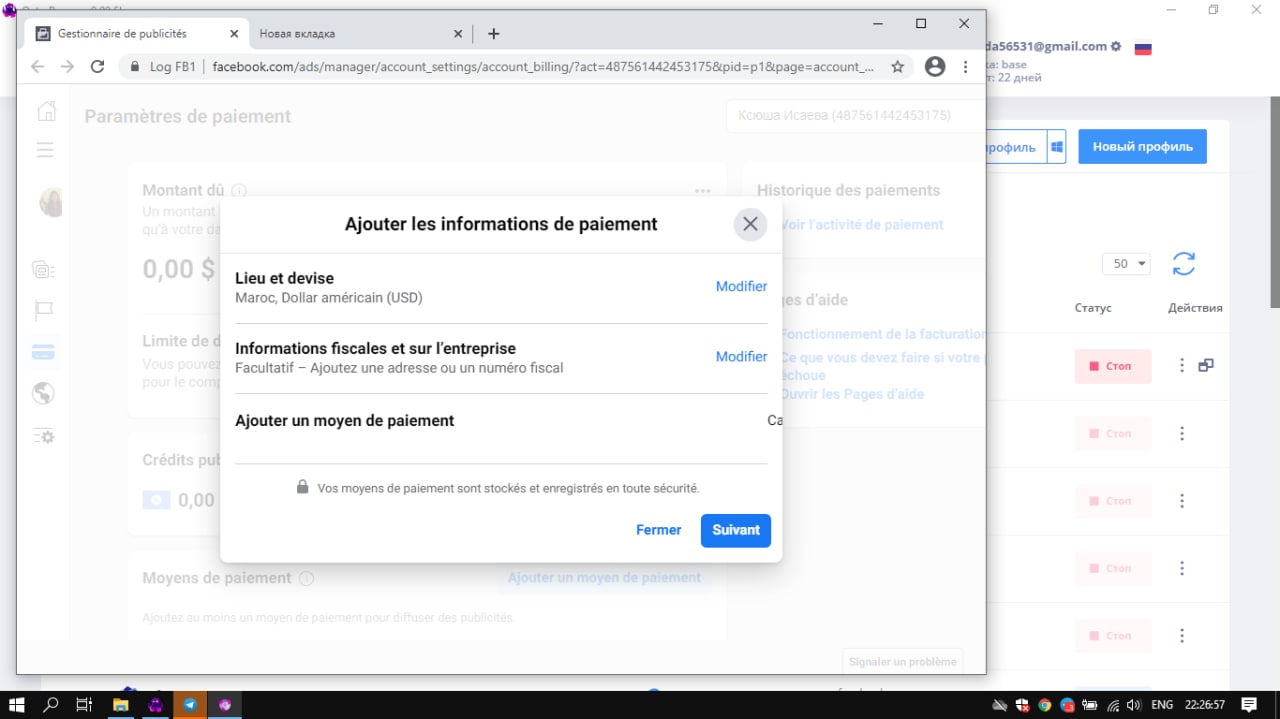Open hamburger menu in Facebook sidebar
Image resolution: width=1280 pixels, height=719 pixels.
coord(44,150)
